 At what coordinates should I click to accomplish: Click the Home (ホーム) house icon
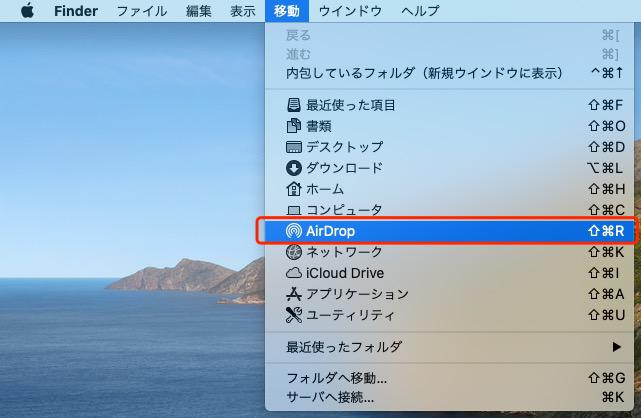click(x=293, y=189)
